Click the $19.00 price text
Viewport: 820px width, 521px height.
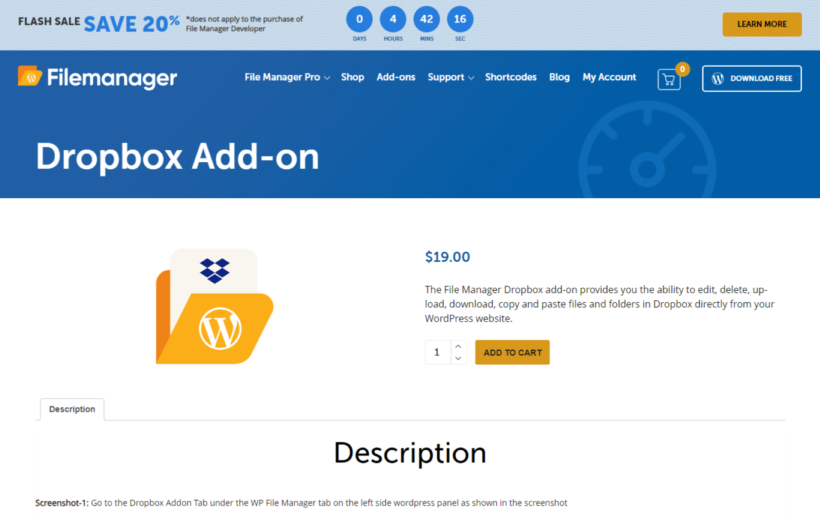448,257
